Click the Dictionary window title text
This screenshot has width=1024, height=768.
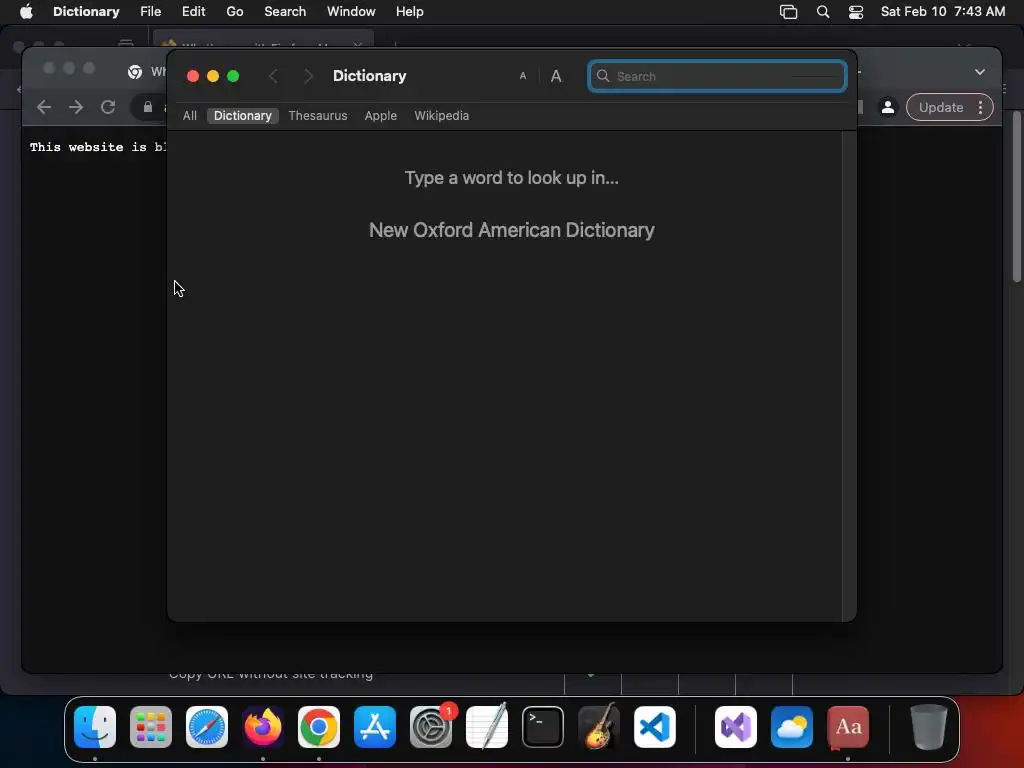(370, 76)
